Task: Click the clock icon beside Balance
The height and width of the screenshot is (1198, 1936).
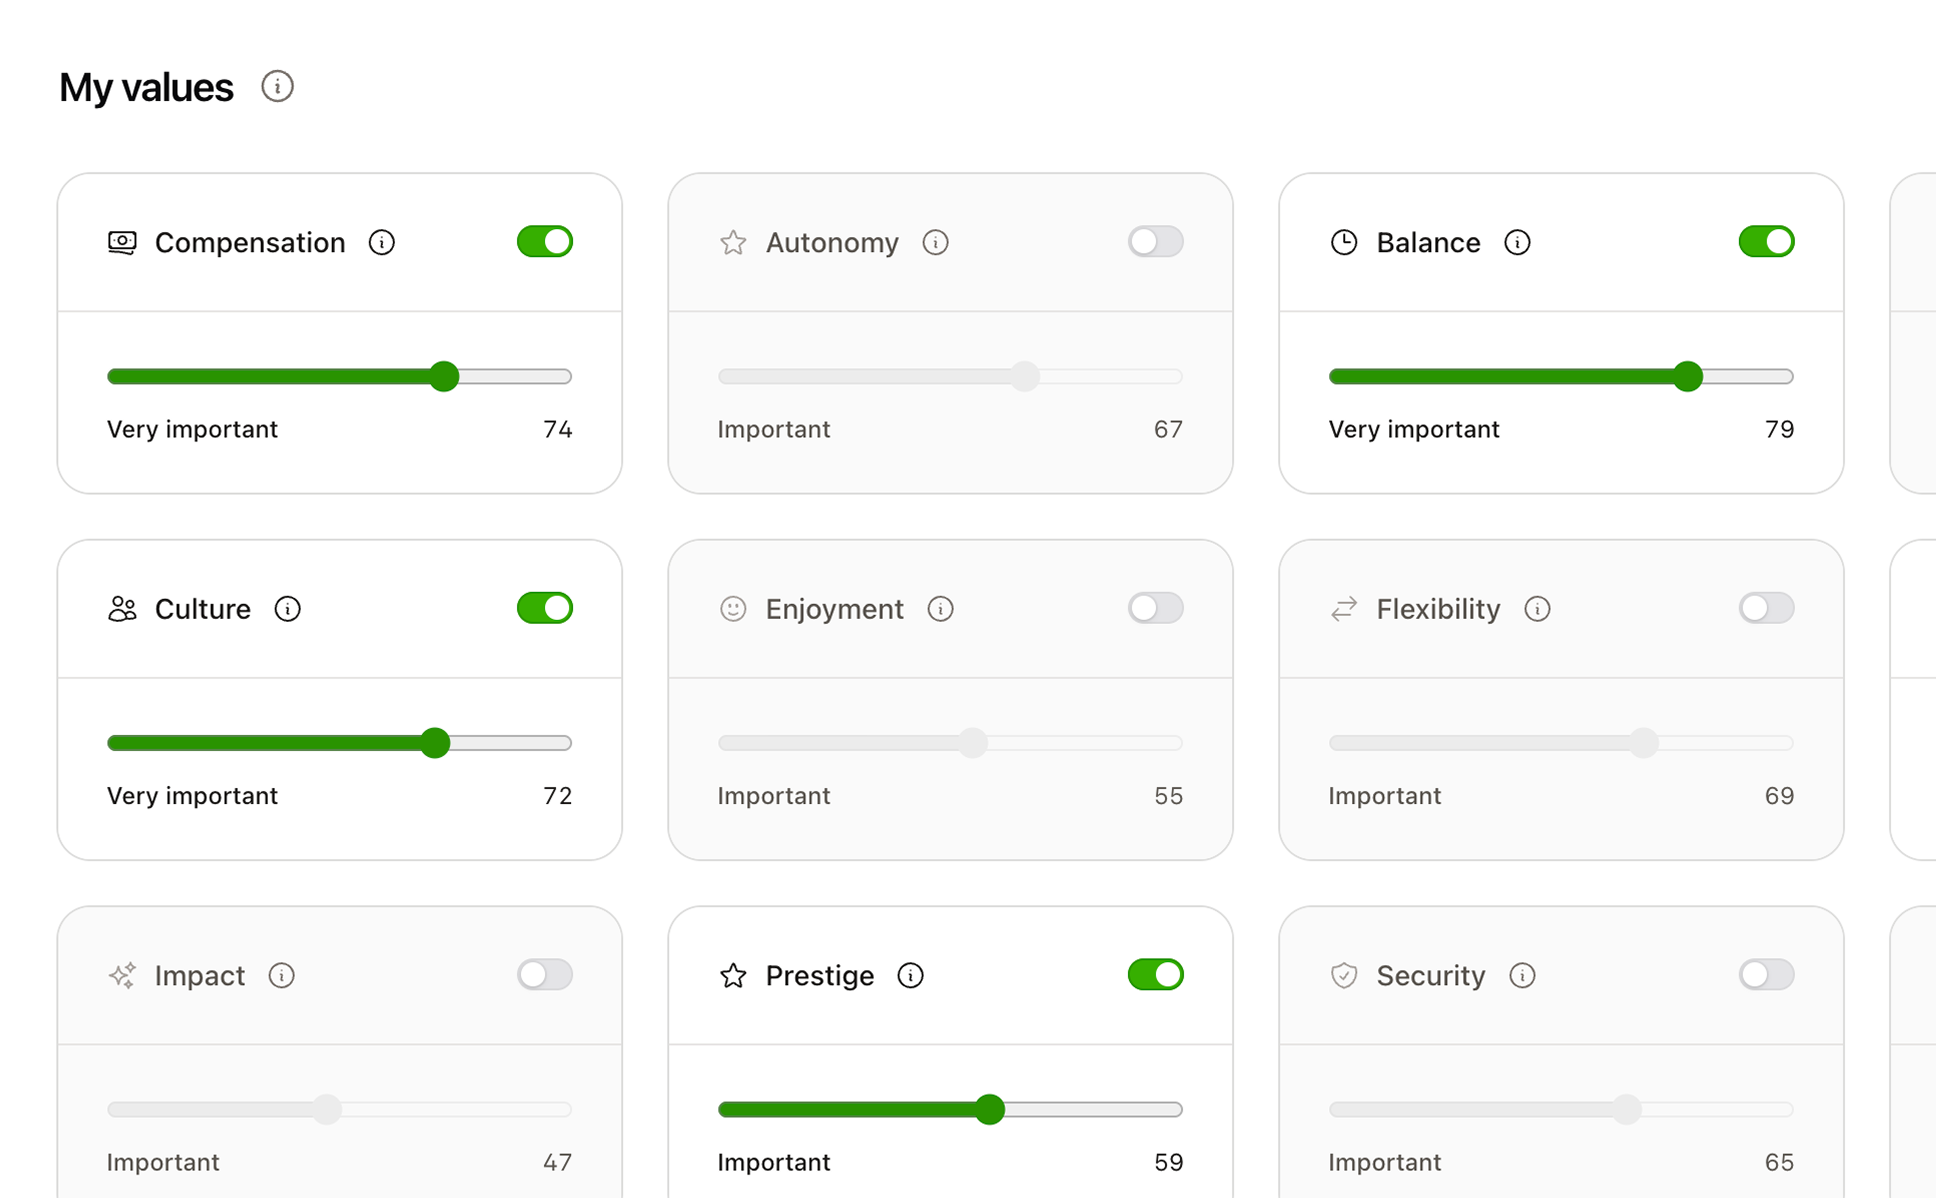Action: pos(1344,242)
